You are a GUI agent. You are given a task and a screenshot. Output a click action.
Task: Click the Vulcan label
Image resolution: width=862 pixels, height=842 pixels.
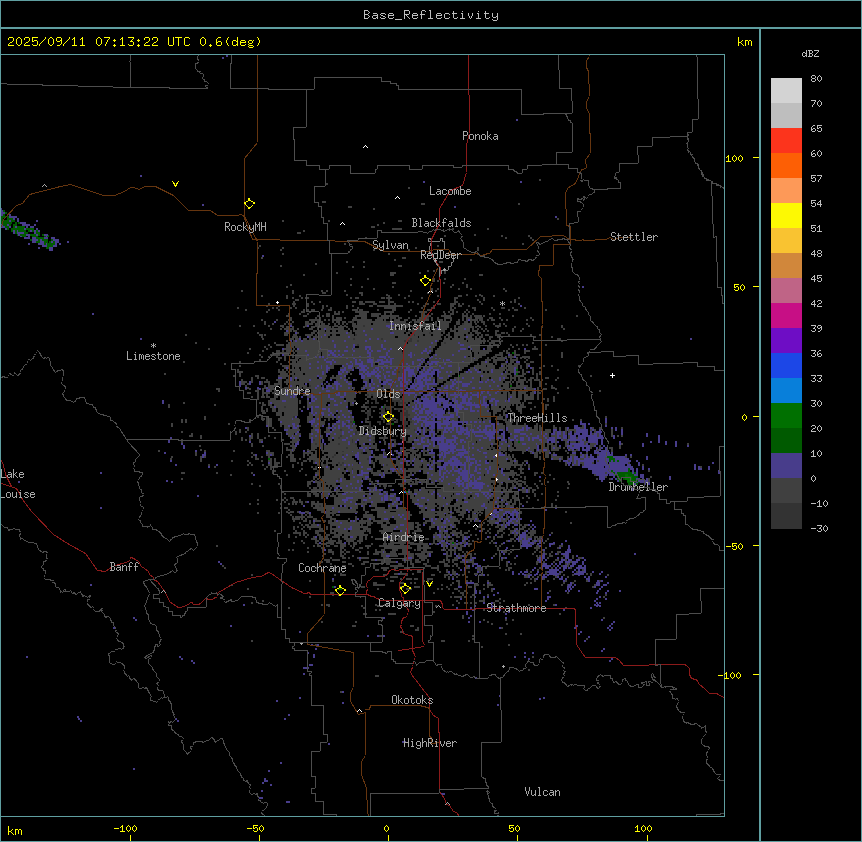543,792
